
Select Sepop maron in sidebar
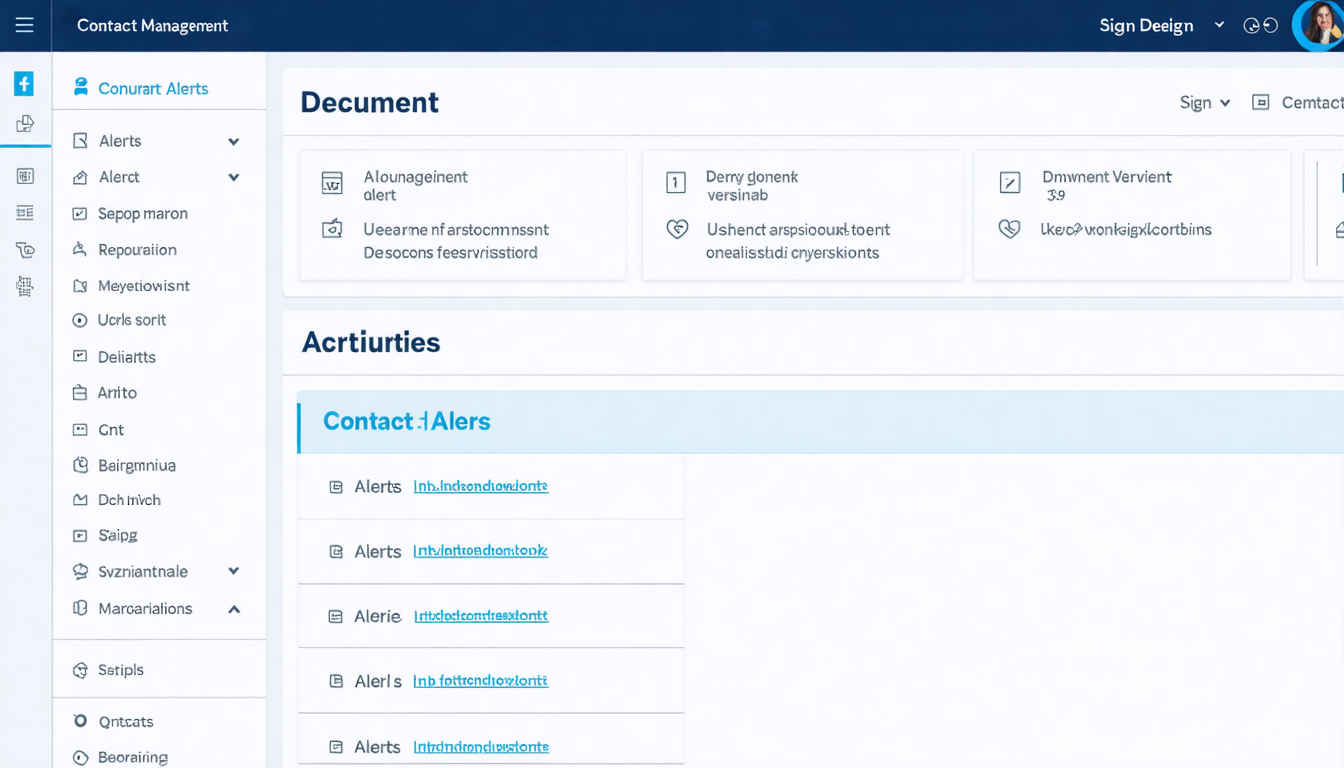click(x=143, y=213)
